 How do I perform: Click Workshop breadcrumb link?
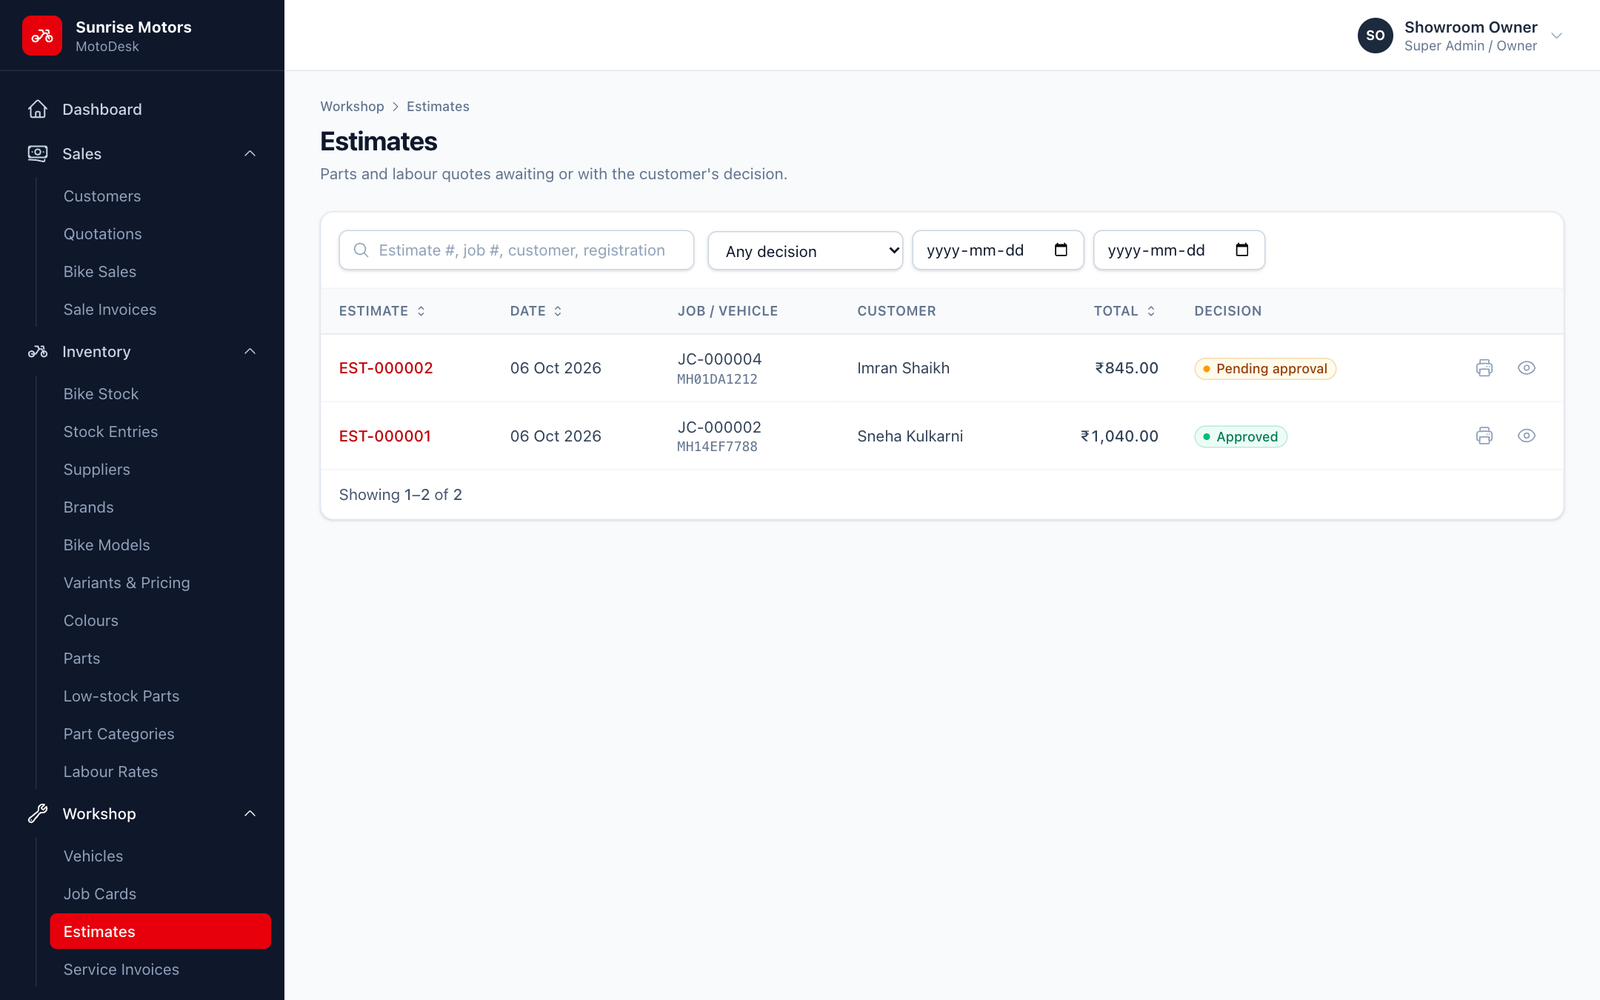point(352,106)
